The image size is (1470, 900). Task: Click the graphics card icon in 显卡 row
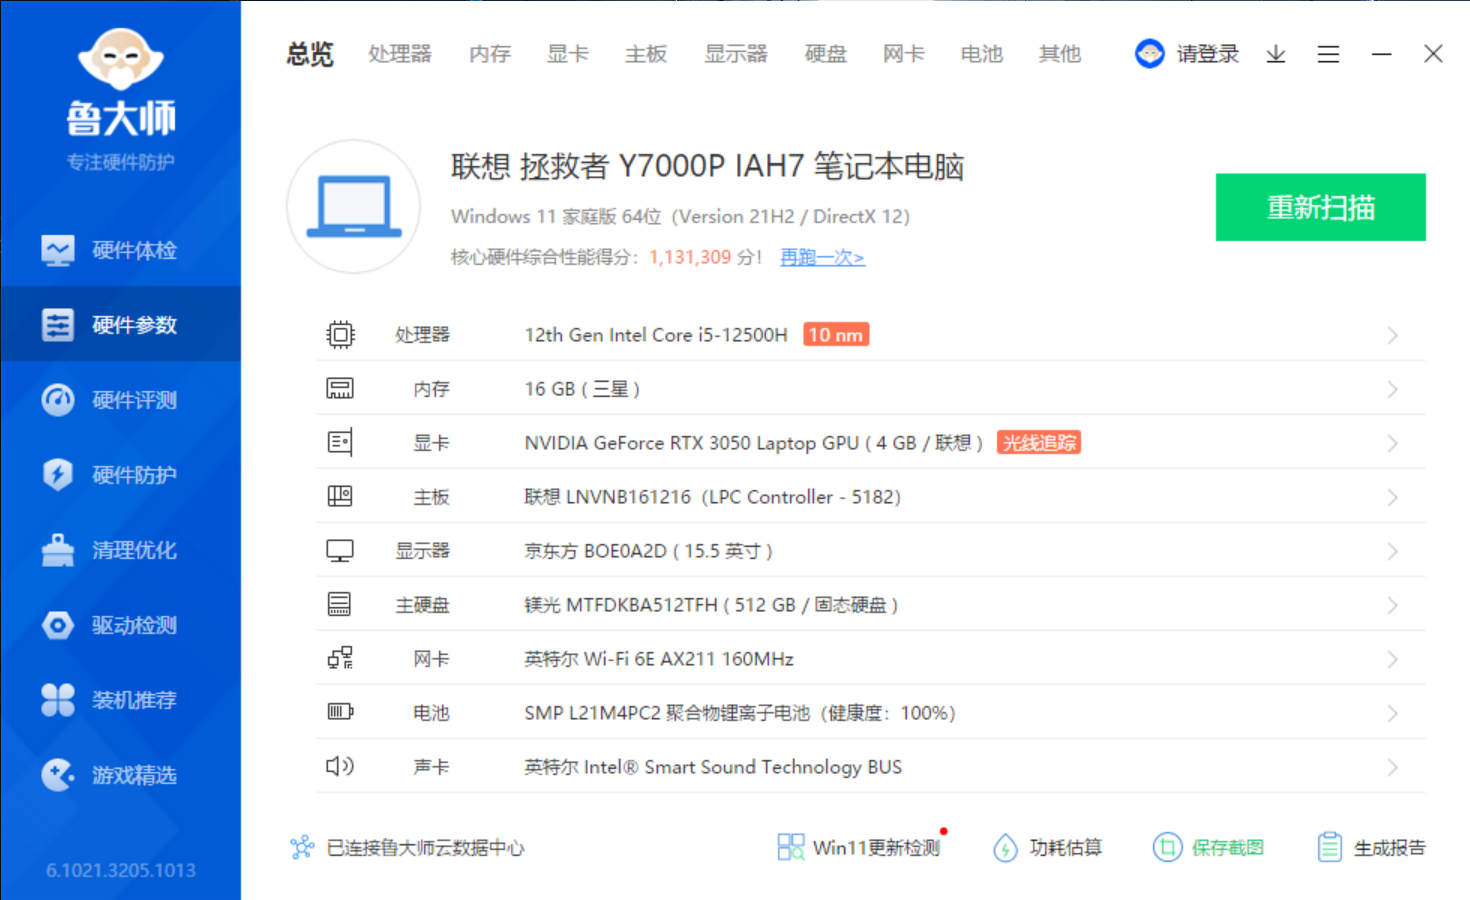(x=340, y=442)
